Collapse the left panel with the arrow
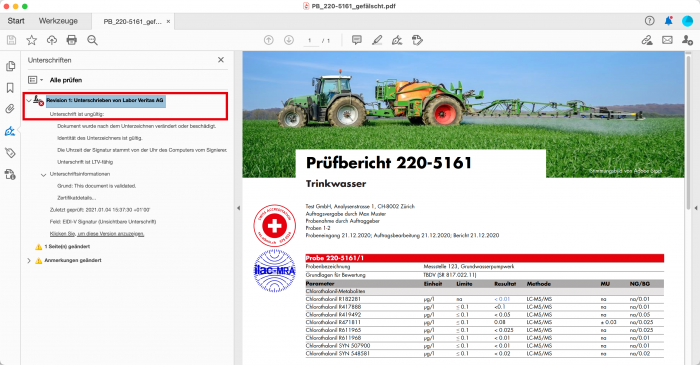This screenshot has height=365, width=700. [x=238, y=208]
